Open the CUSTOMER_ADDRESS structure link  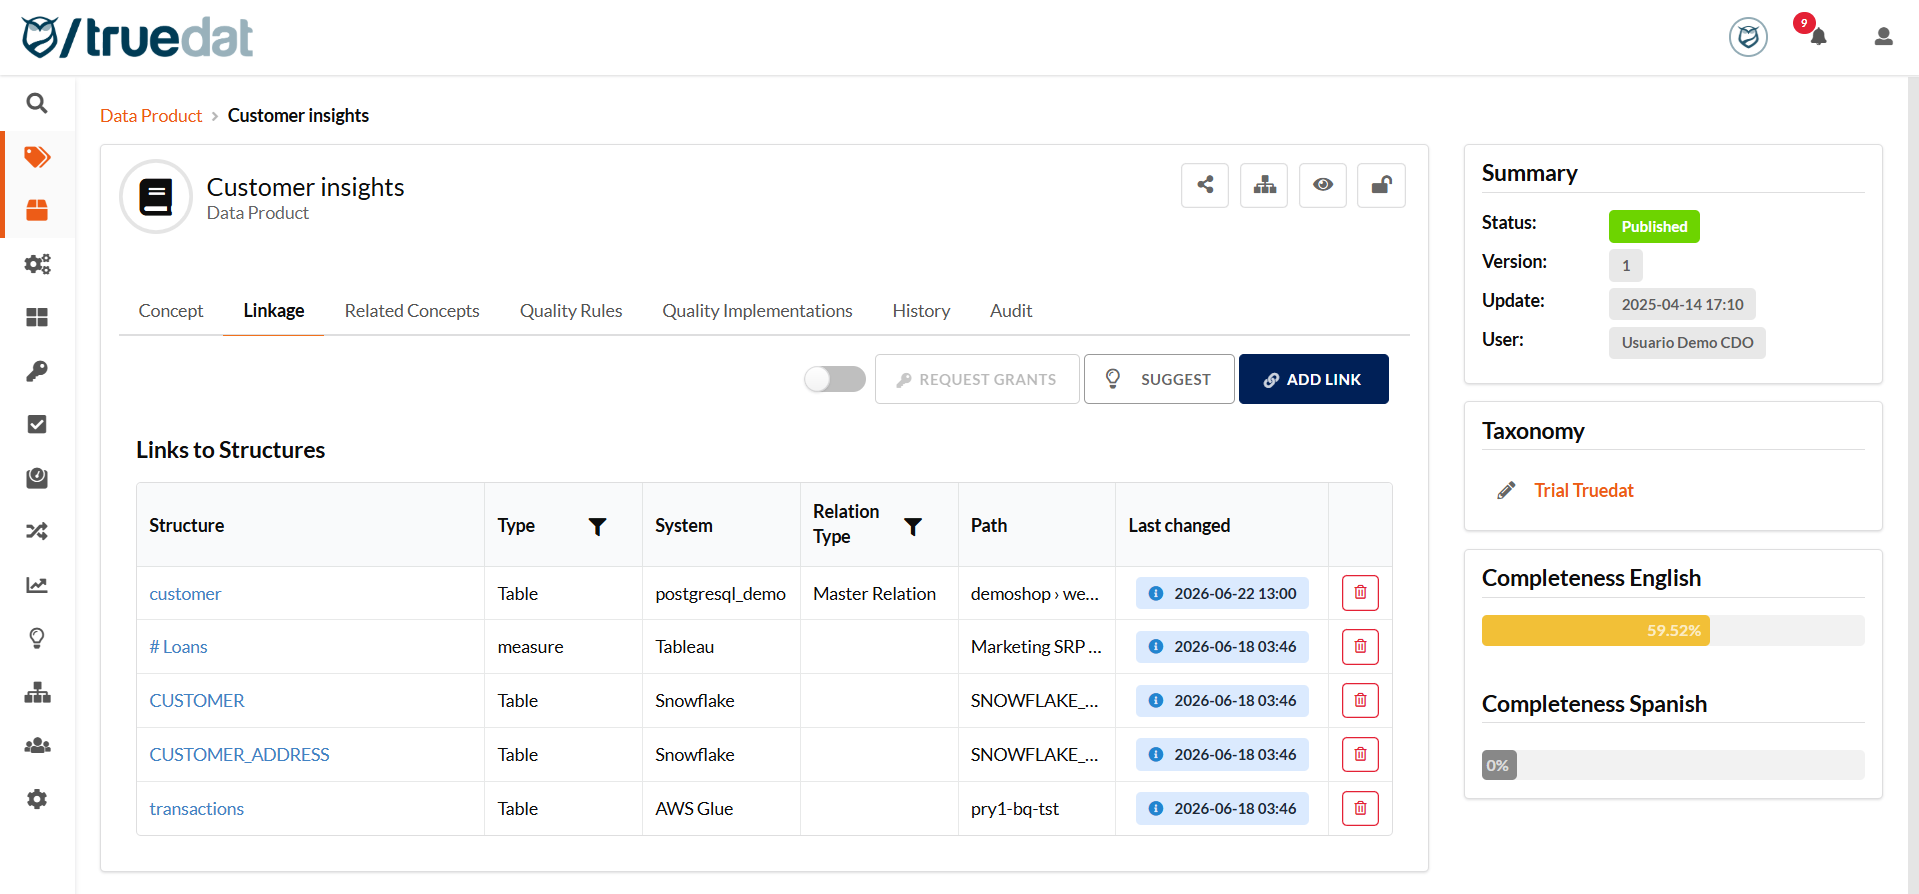tap(239, 755)
